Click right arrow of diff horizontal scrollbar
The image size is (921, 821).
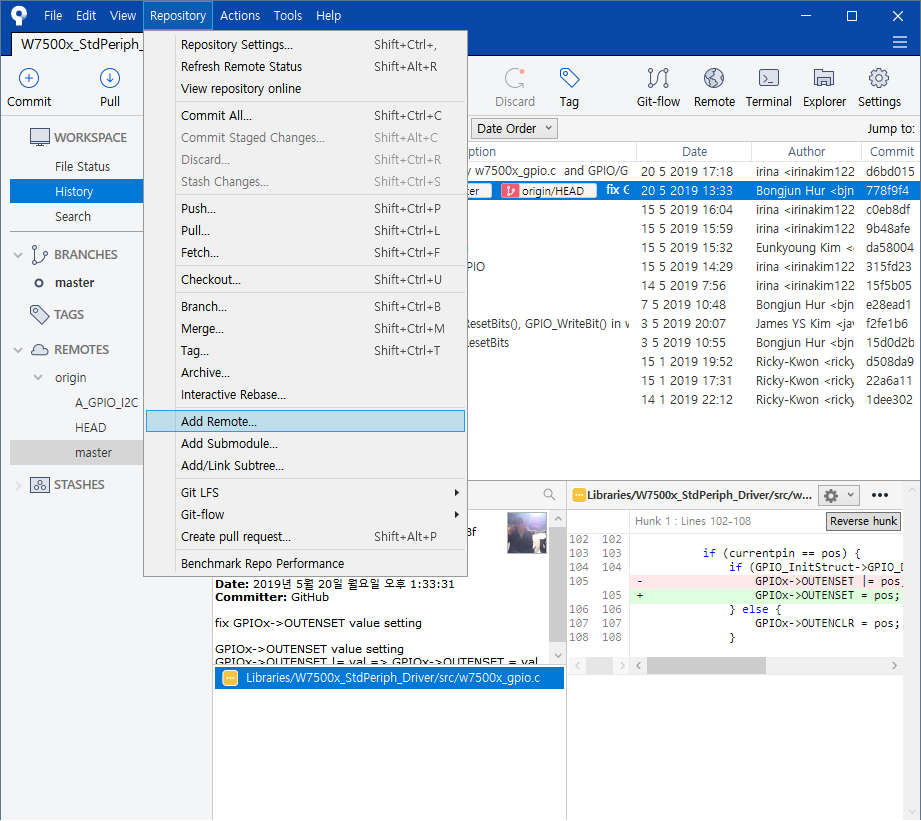pos(894,666)
